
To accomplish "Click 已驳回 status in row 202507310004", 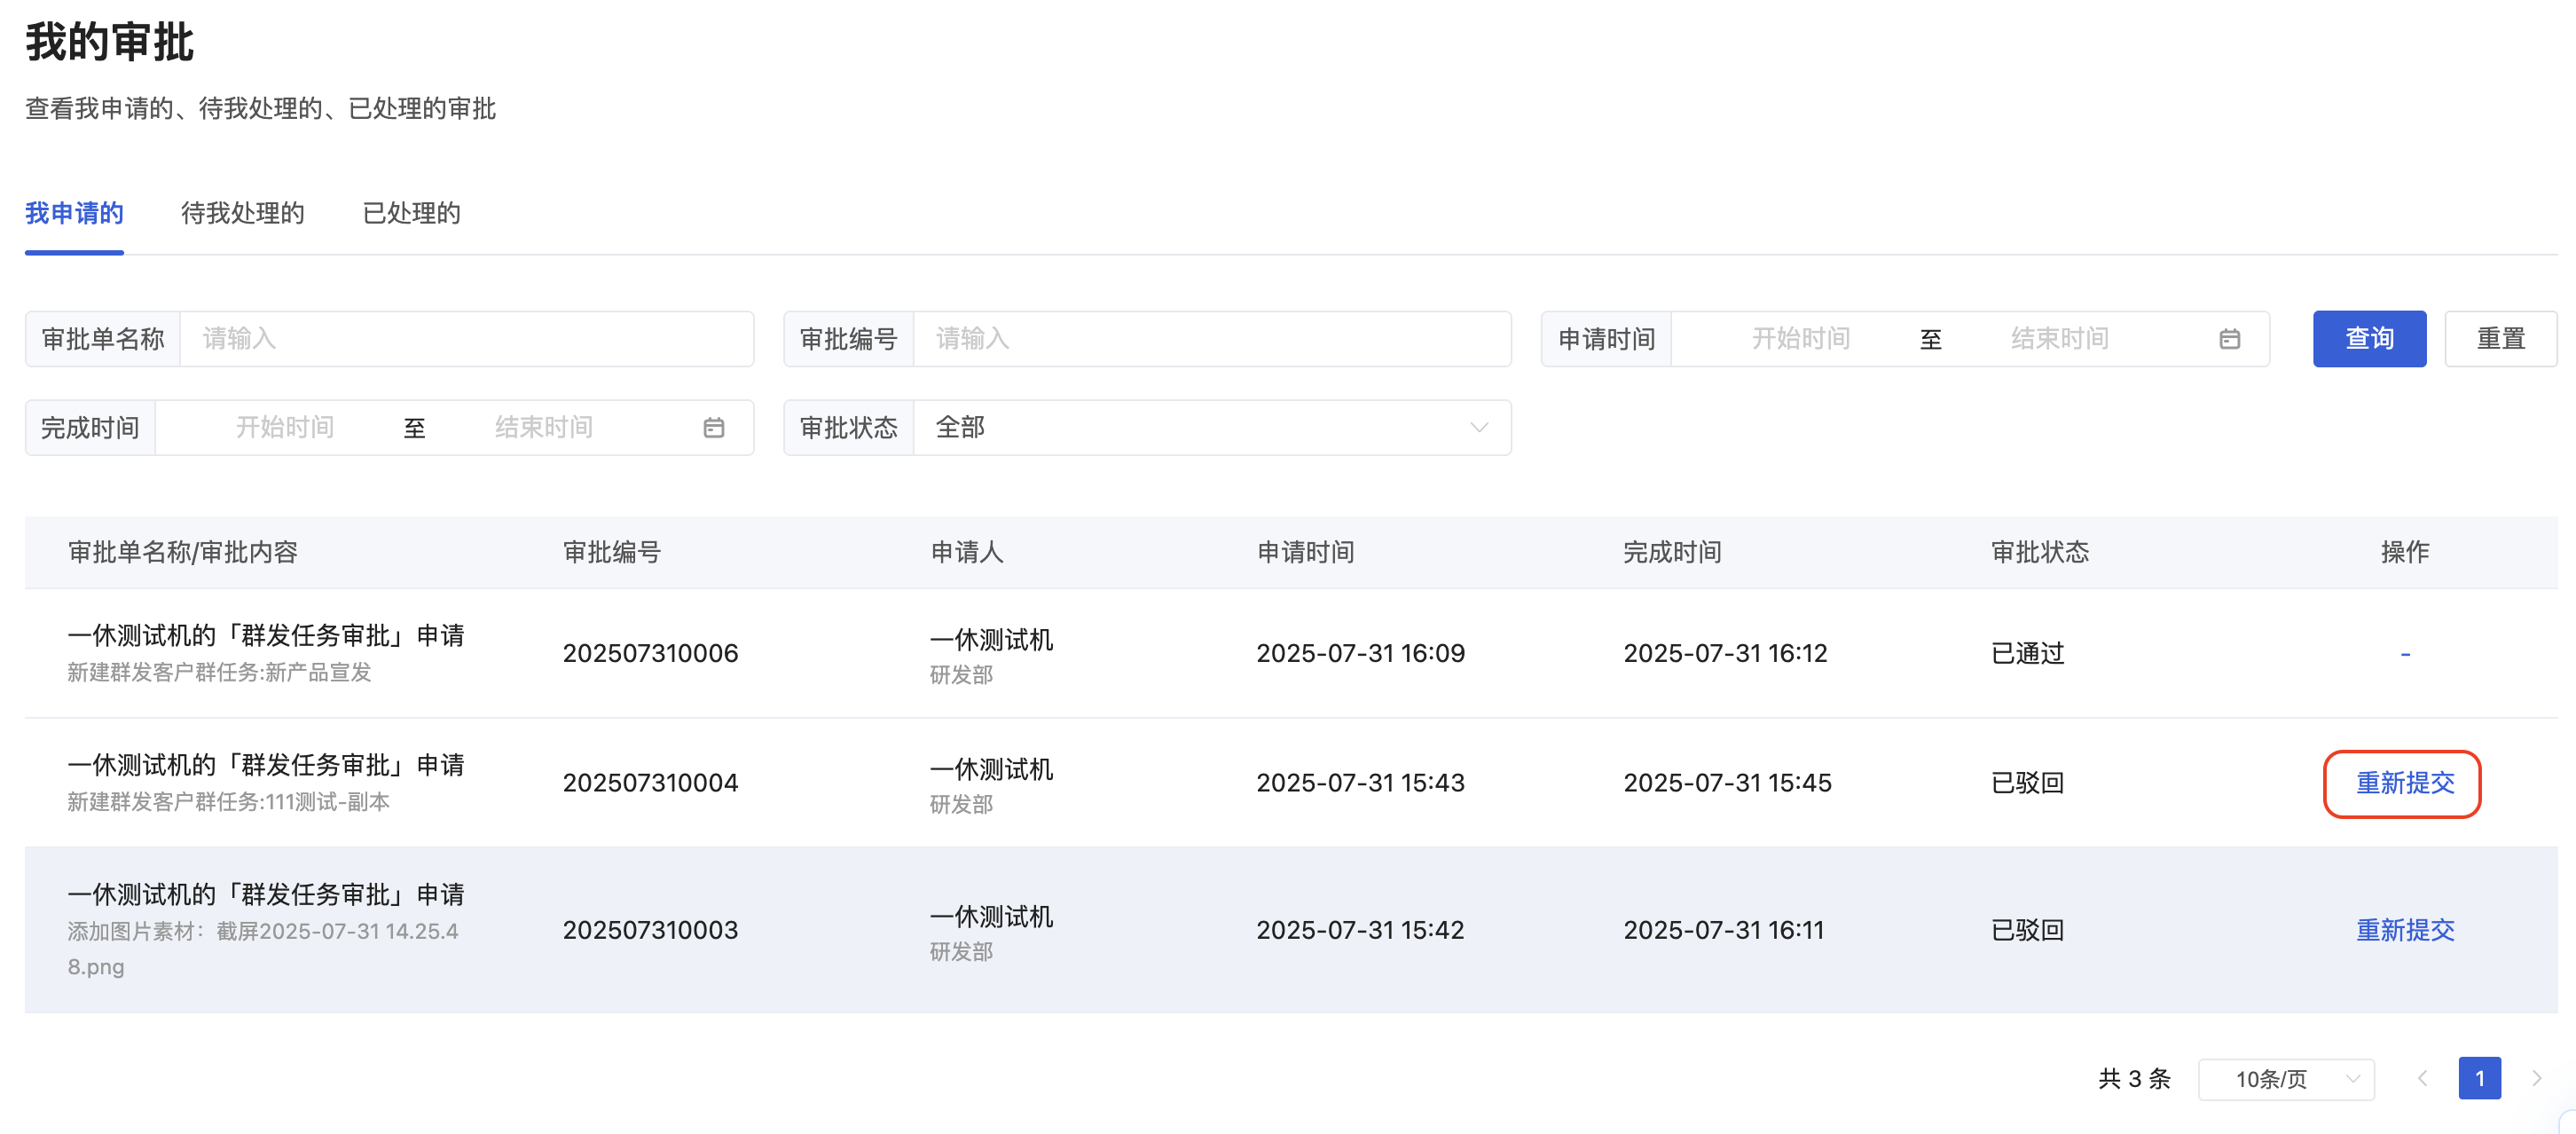I will click(2027, 783).
